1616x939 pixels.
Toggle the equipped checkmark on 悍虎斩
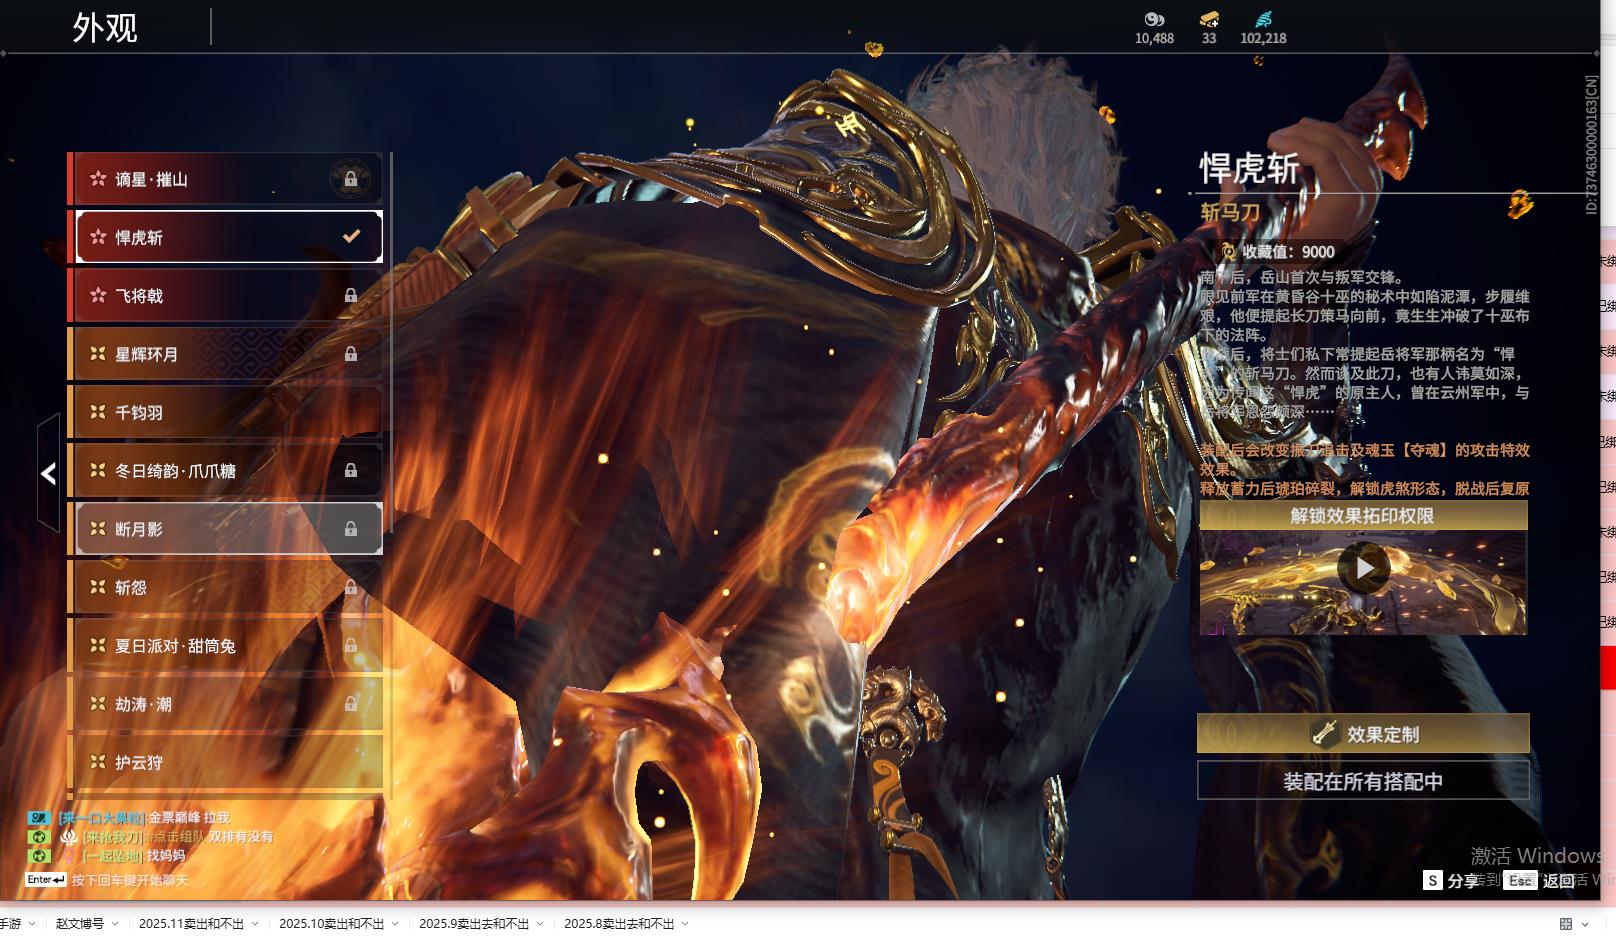click(351, 237)
